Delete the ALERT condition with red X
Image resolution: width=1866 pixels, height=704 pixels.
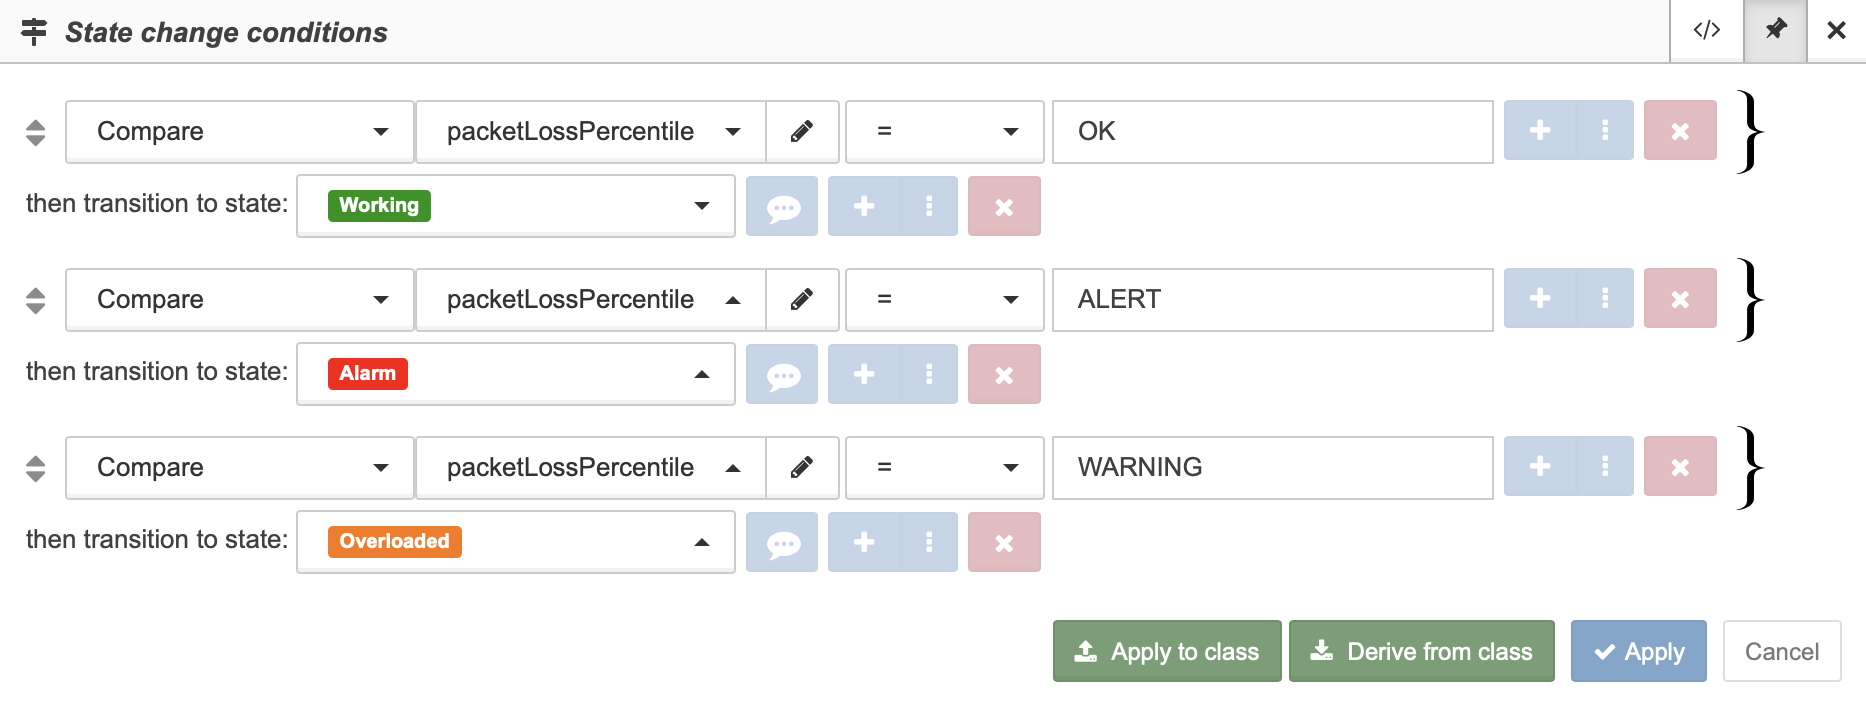click(1680, 298)
